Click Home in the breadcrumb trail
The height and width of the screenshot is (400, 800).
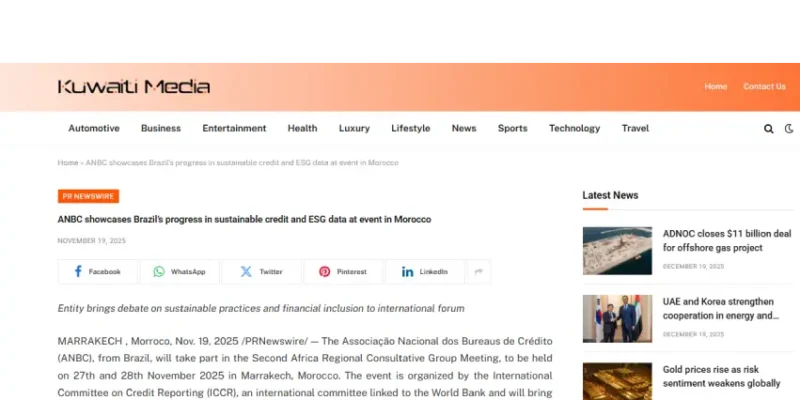[x=68, y=162]
